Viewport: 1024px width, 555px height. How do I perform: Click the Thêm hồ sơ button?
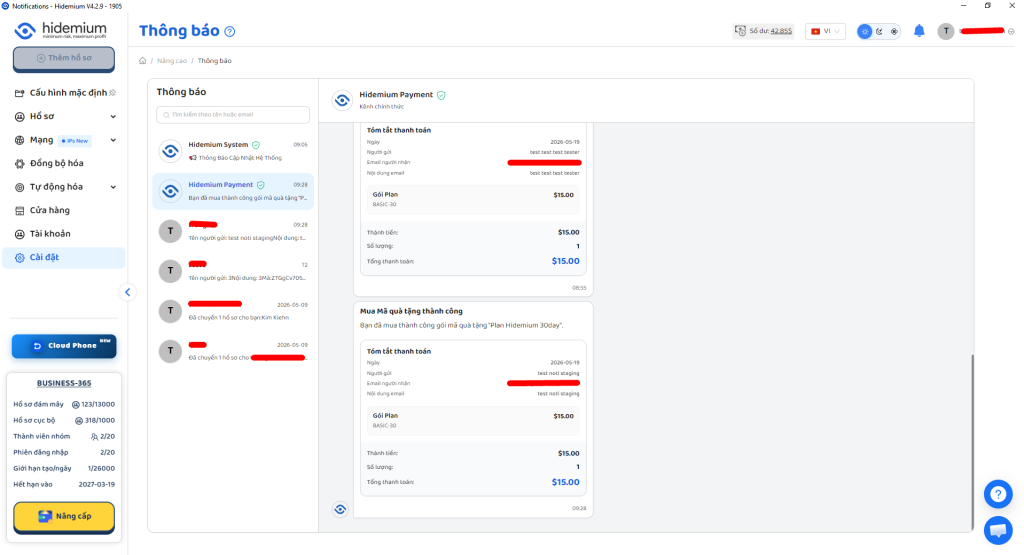(x=64, y=58)
